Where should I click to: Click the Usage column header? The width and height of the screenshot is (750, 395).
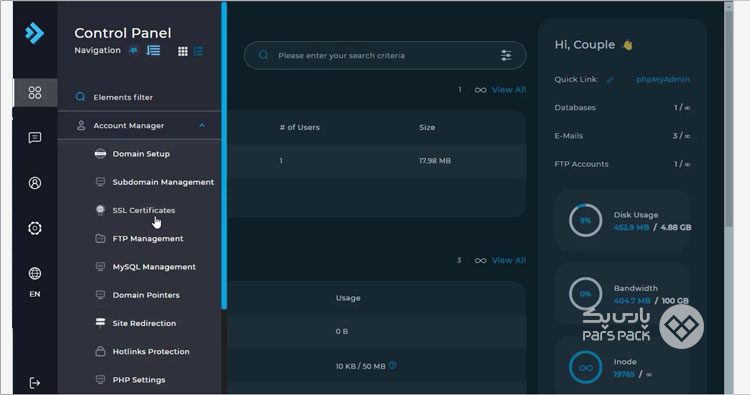[x=348, y=298]
